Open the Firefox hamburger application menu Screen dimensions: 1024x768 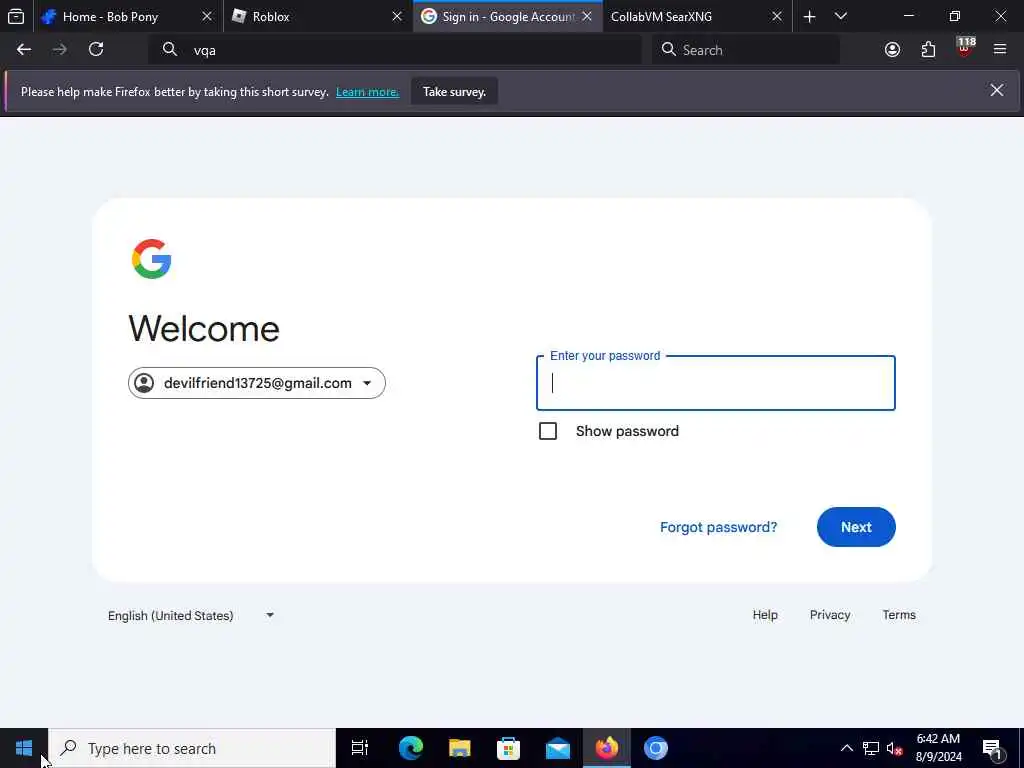pos(1000,50)
